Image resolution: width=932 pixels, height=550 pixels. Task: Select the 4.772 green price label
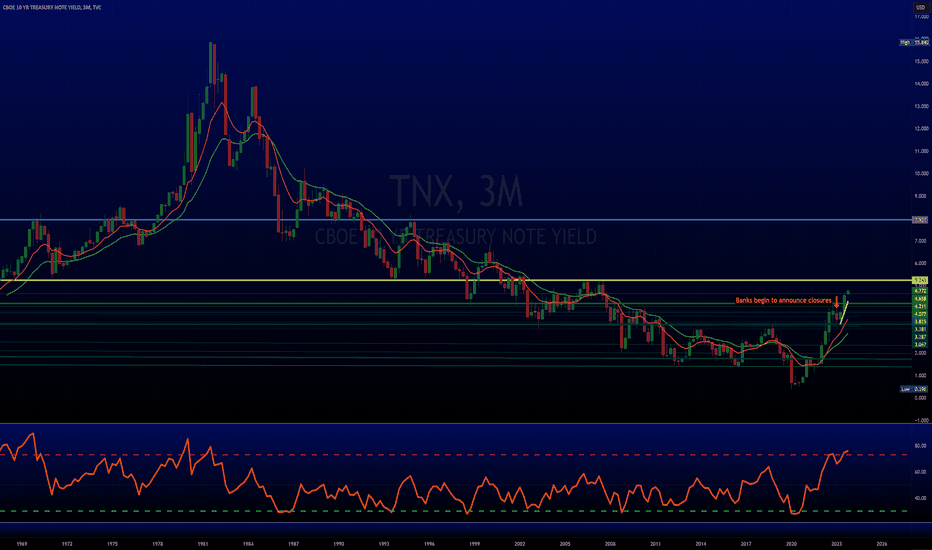920,291
